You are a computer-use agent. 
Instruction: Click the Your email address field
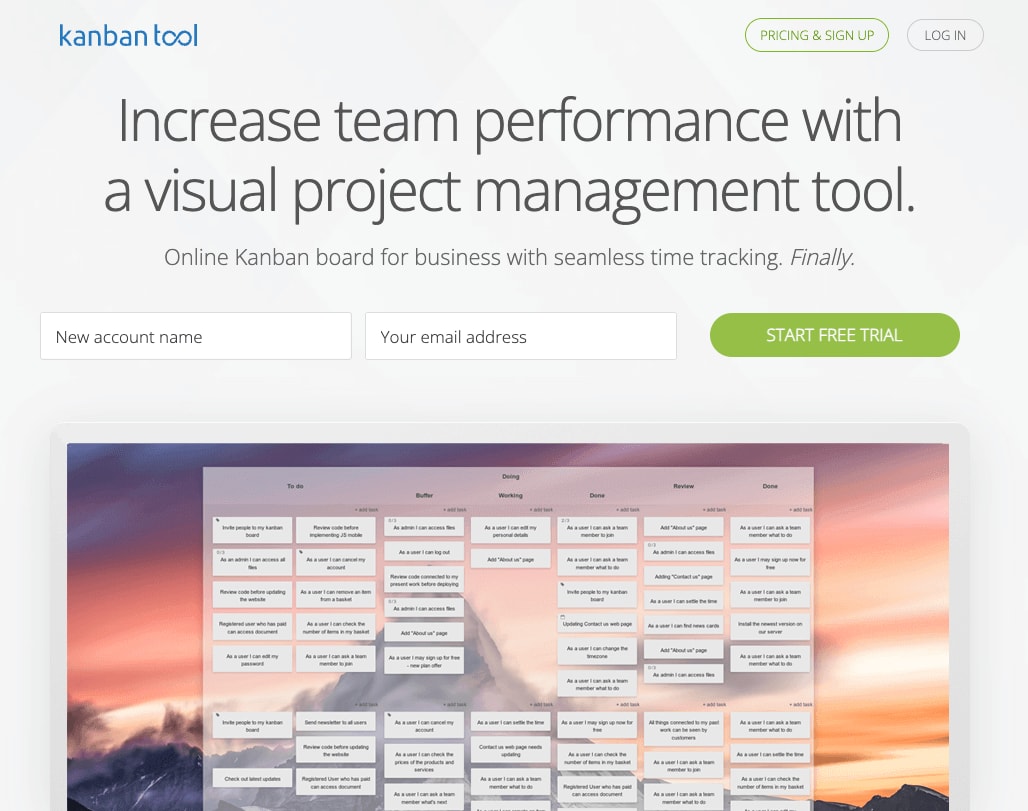click(x=521, y=336)
